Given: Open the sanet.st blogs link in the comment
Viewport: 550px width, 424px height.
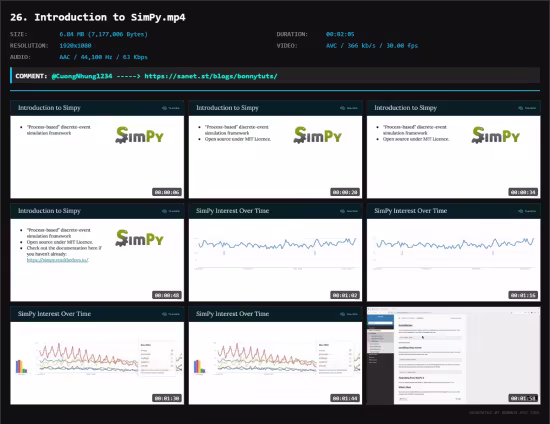Looking at the screenshot, I should pyautogui.click(x=211, y=76).
